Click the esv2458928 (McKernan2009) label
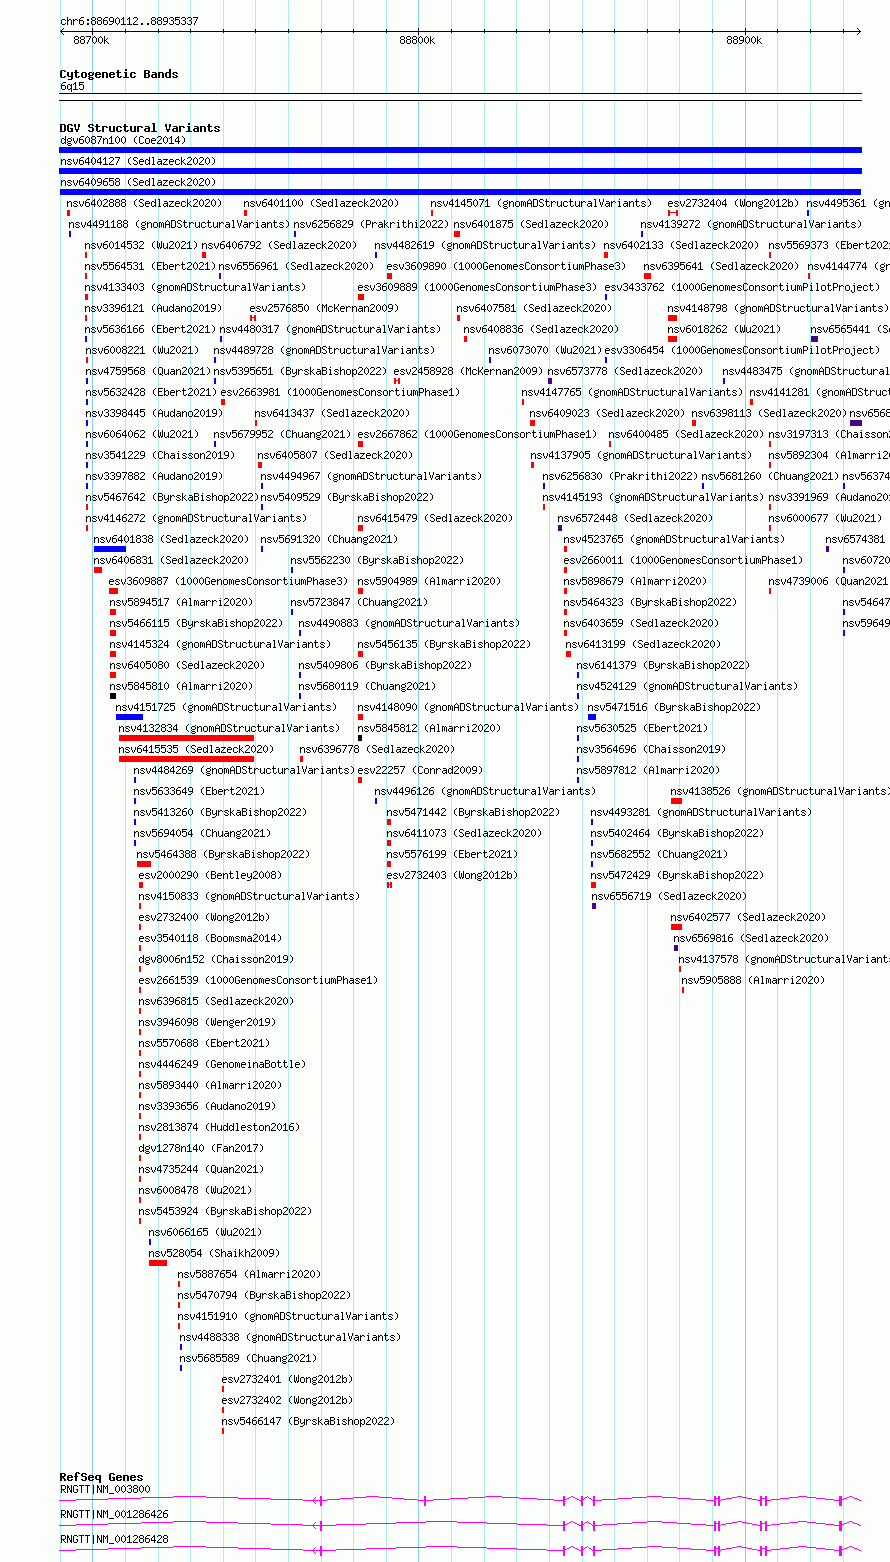This screenshot has height=1562, width=890. [468, 371]
